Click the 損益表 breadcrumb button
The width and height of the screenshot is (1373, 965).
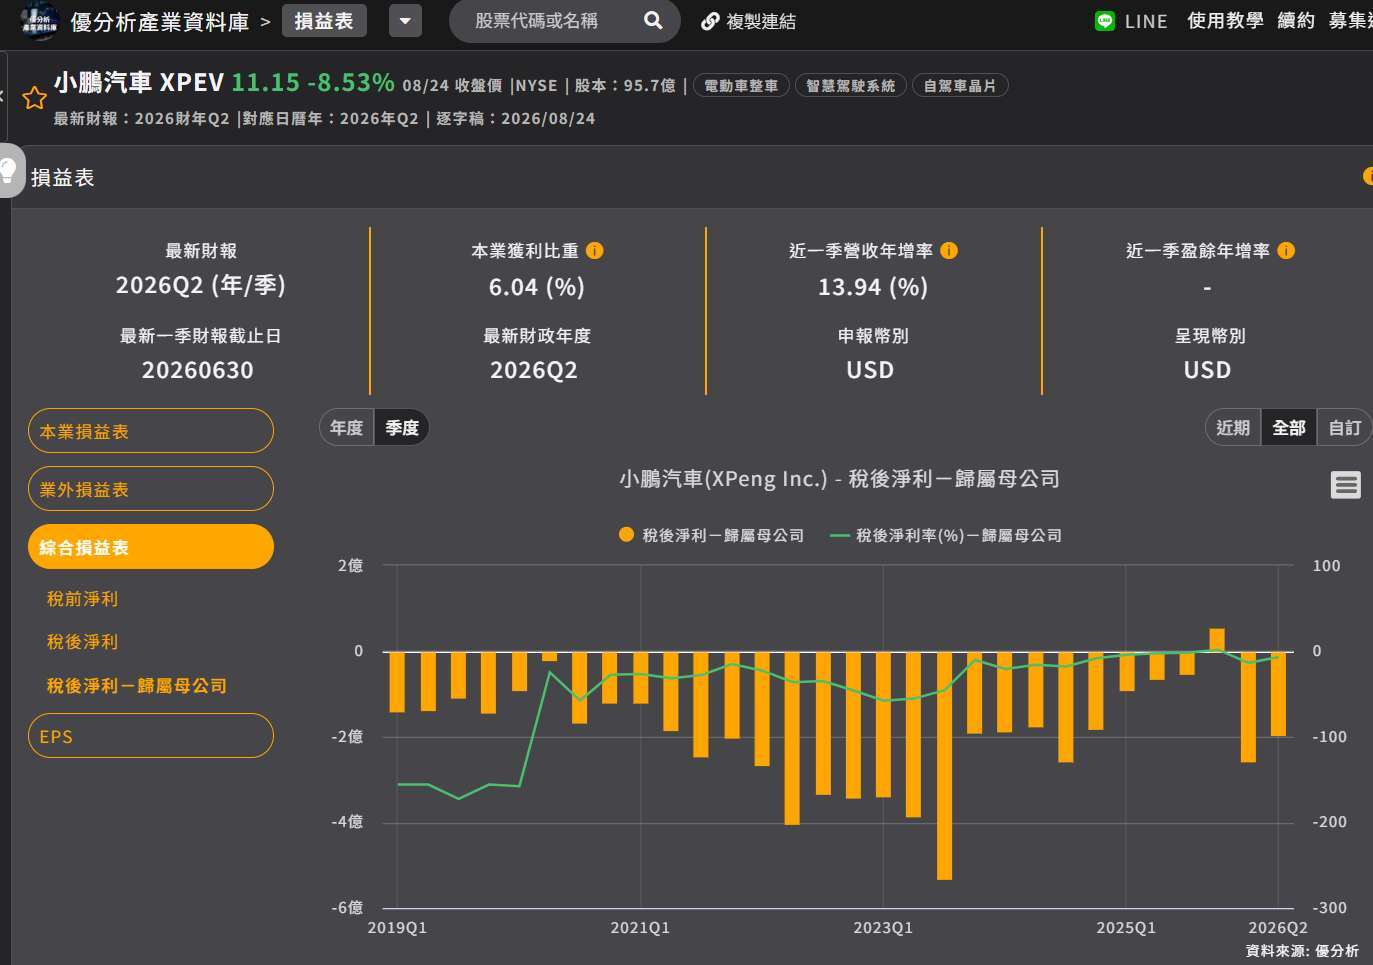tap(324, 21)
